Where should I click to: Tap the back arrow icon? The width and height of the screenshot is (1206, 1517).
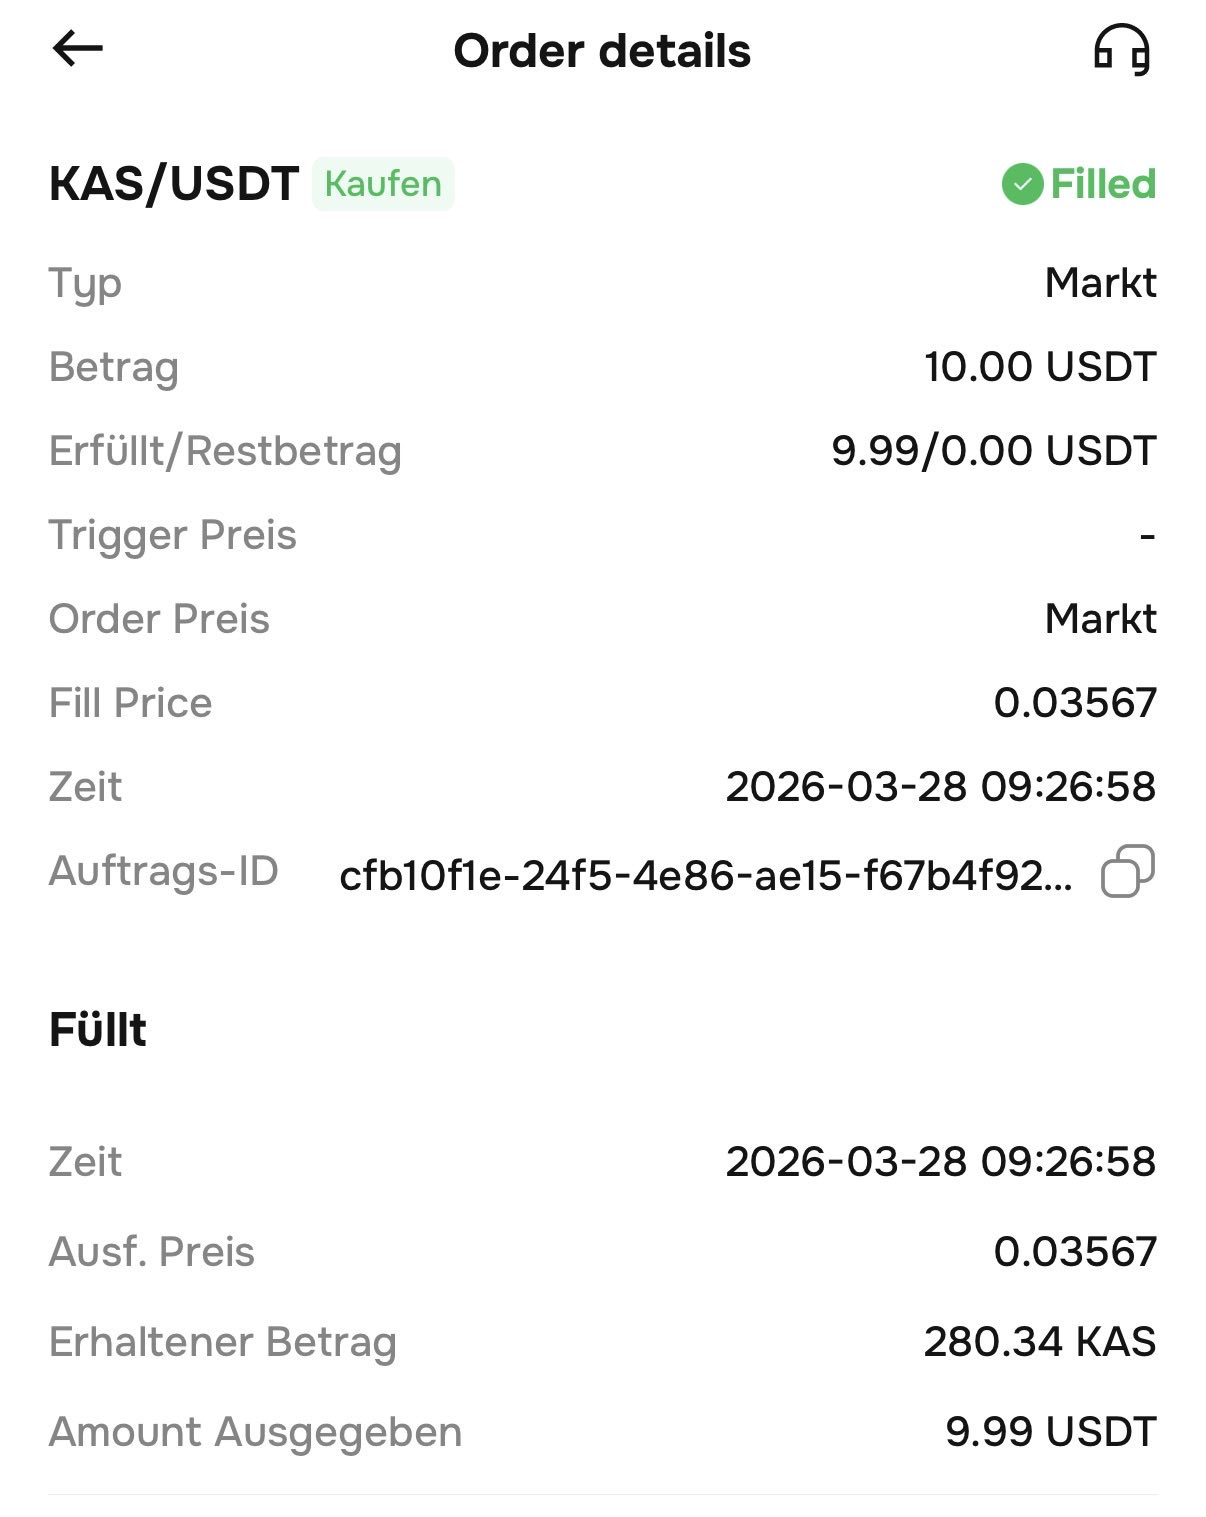click(x=78, y=48)
